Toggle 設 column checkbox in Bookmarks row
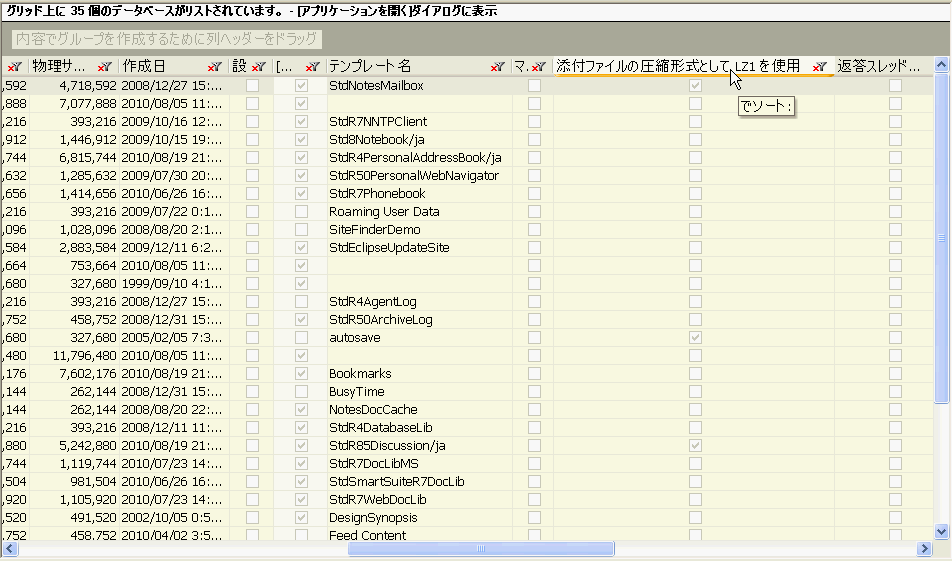This screenshot has height=561, width=952. point(252,374)
